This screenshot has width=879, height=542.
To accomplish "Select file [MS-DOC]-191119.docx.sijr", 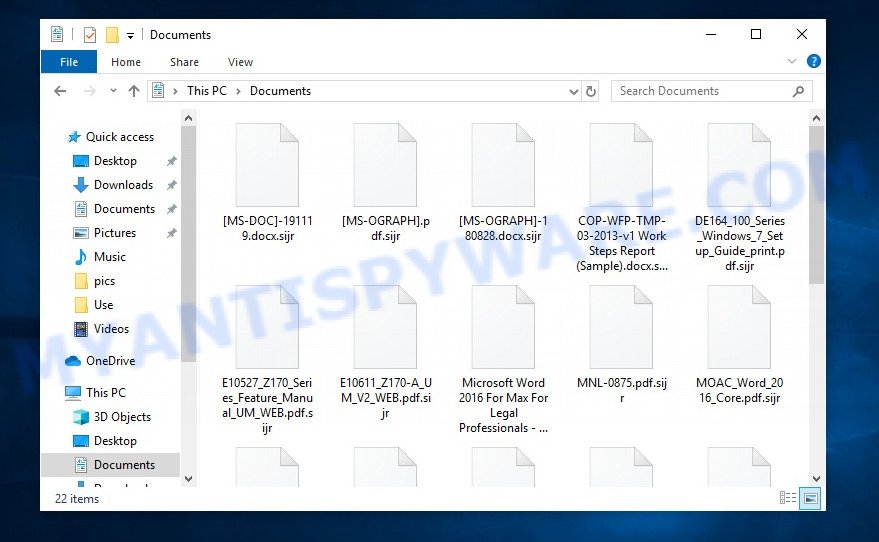I will 267,183.
